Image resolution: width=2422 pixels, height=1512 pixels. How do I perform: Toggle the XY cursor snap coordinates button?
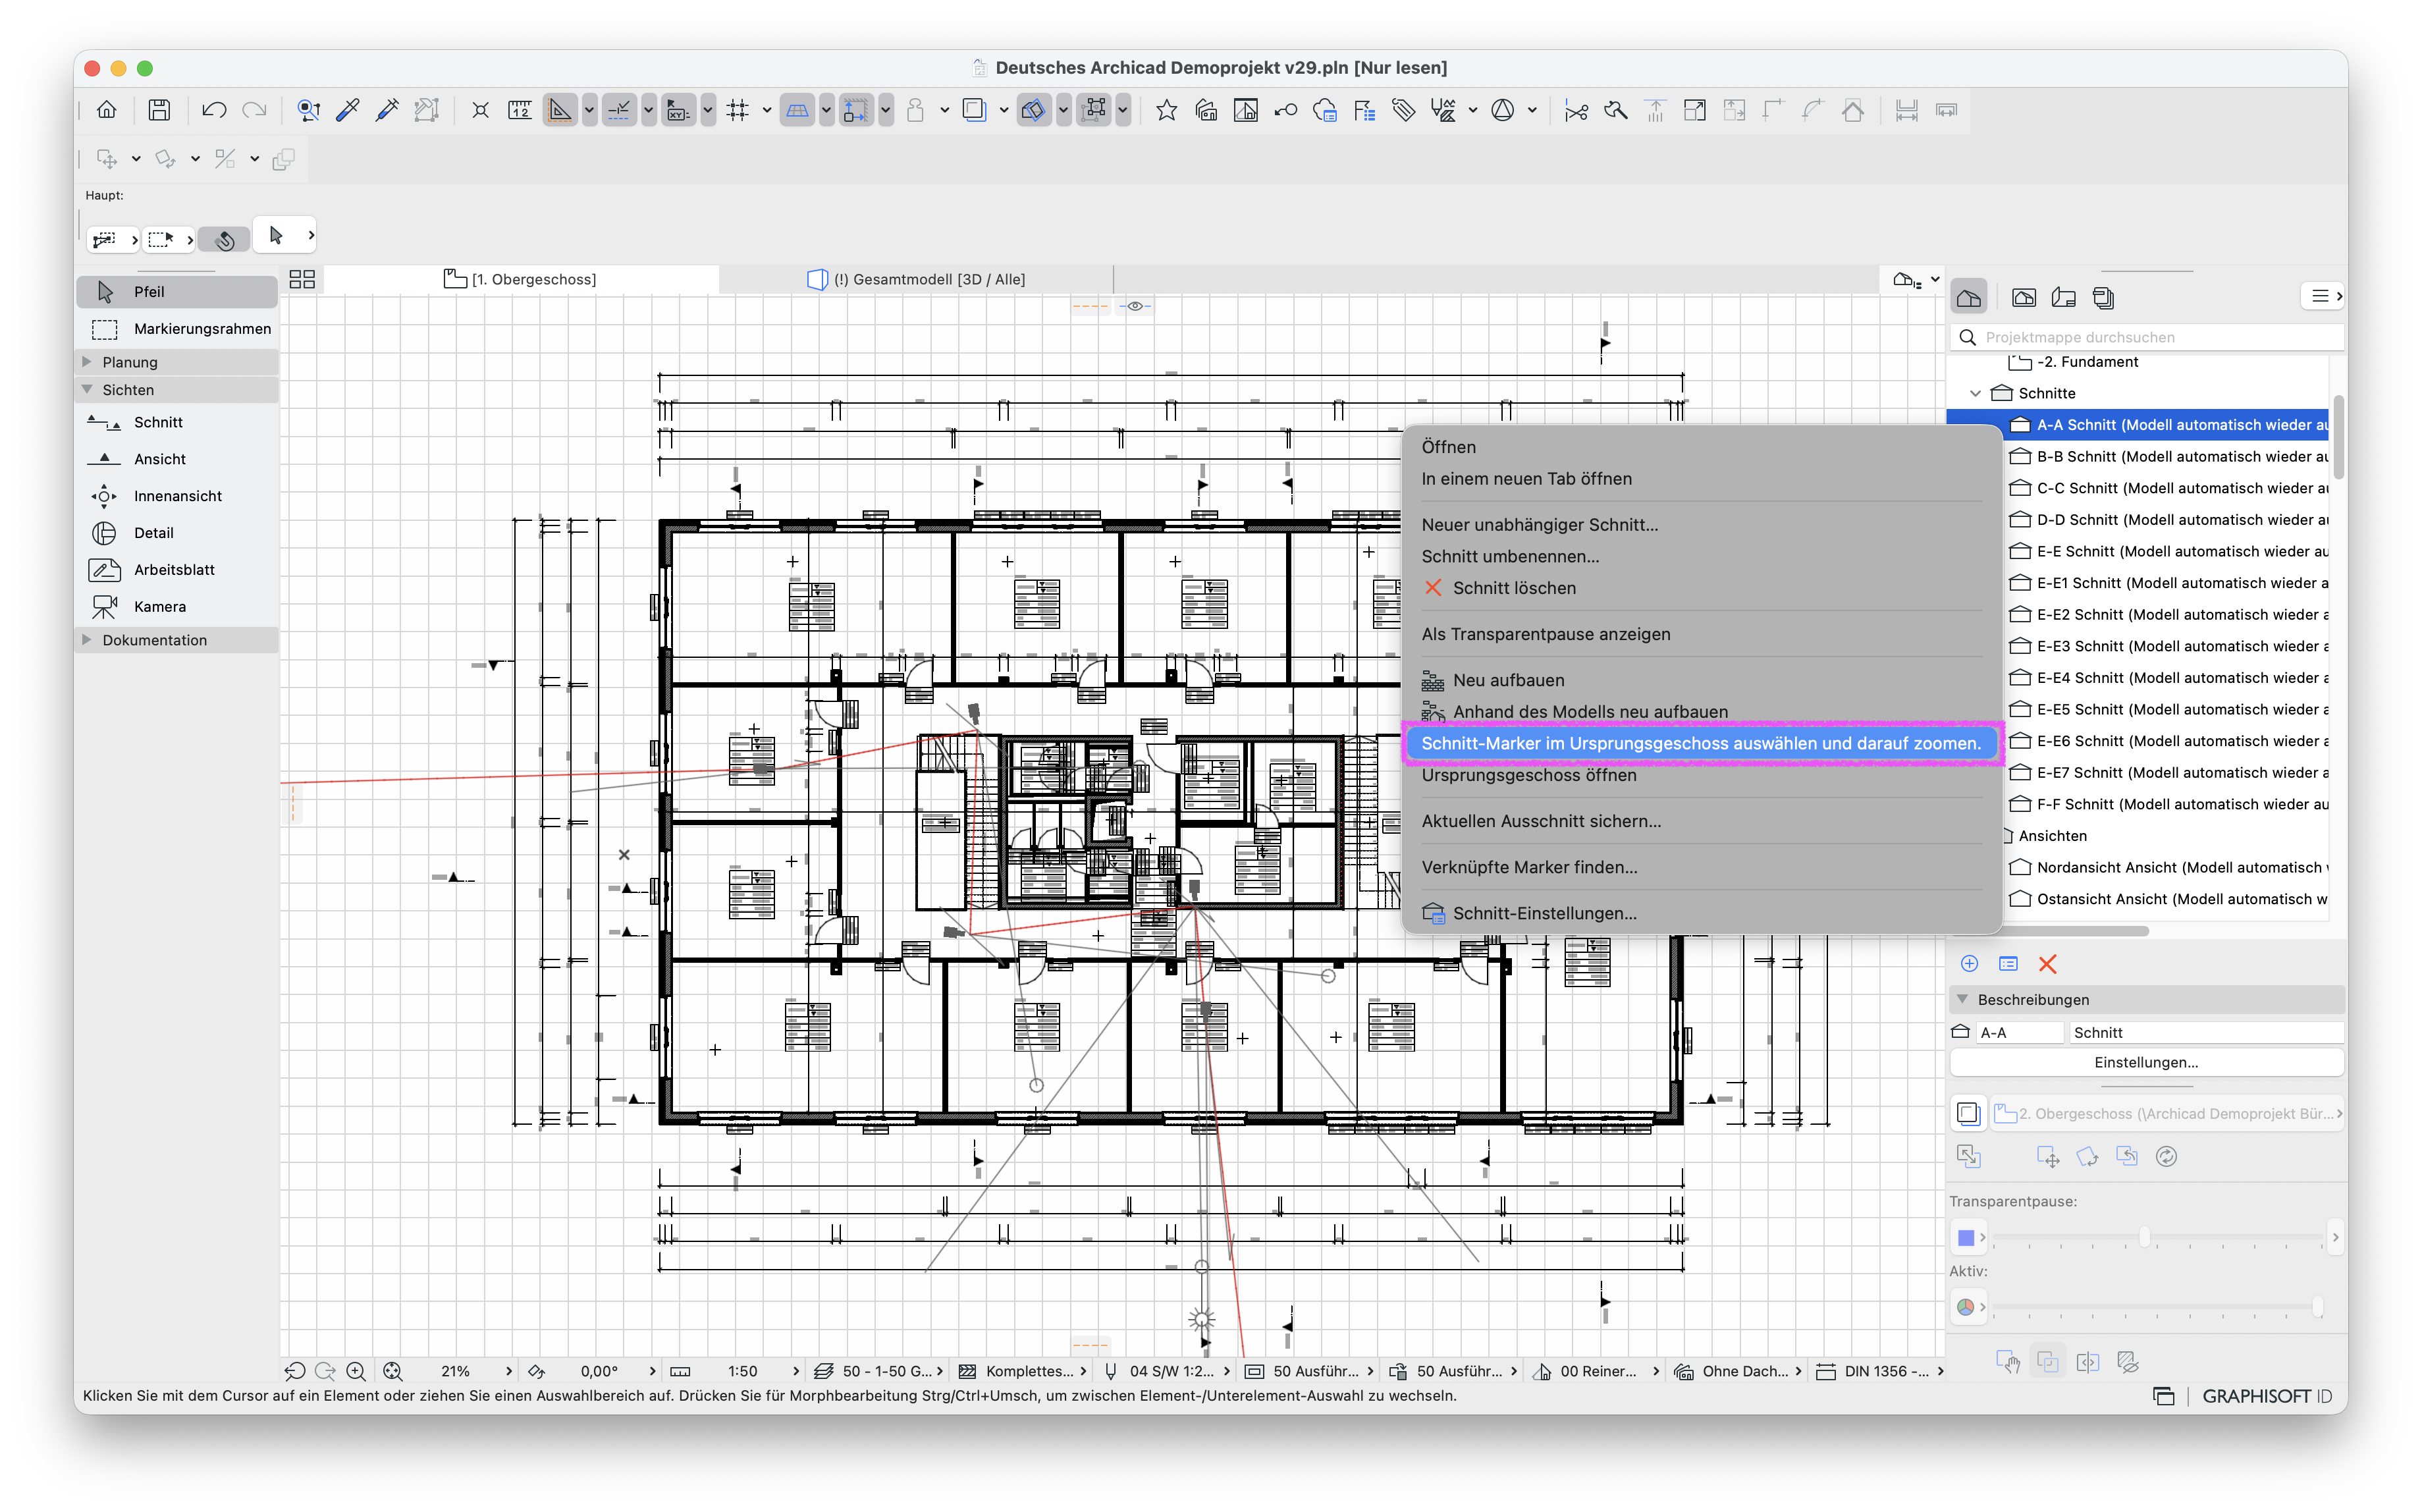pos(678,110)
